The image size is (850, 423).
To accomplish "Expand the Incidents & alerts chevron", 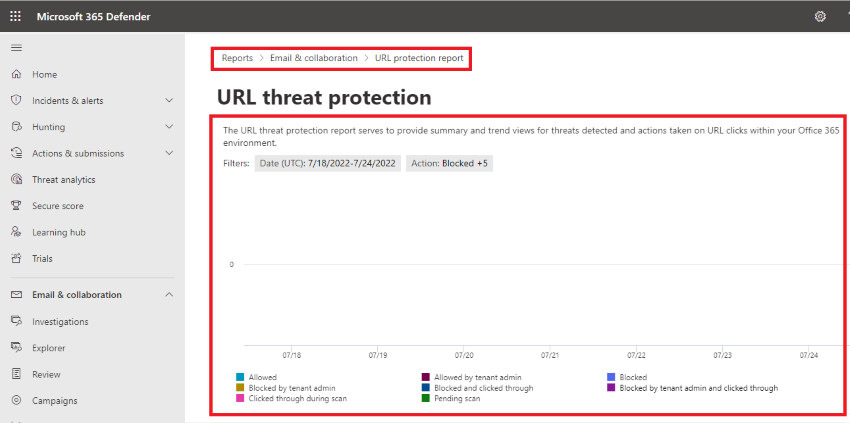I will (x=169, y=101).
